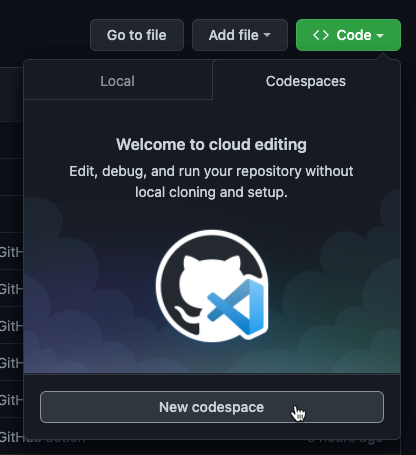Click the caret arrow beside Add file

[x=267, y=35]
